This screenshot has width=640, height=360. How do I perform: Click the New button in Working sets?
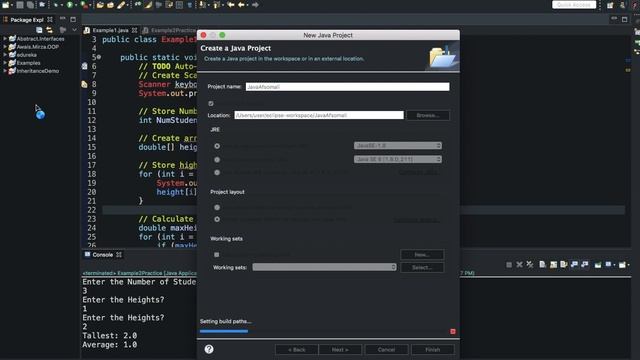pyautogui.click(x=422, y=255)
